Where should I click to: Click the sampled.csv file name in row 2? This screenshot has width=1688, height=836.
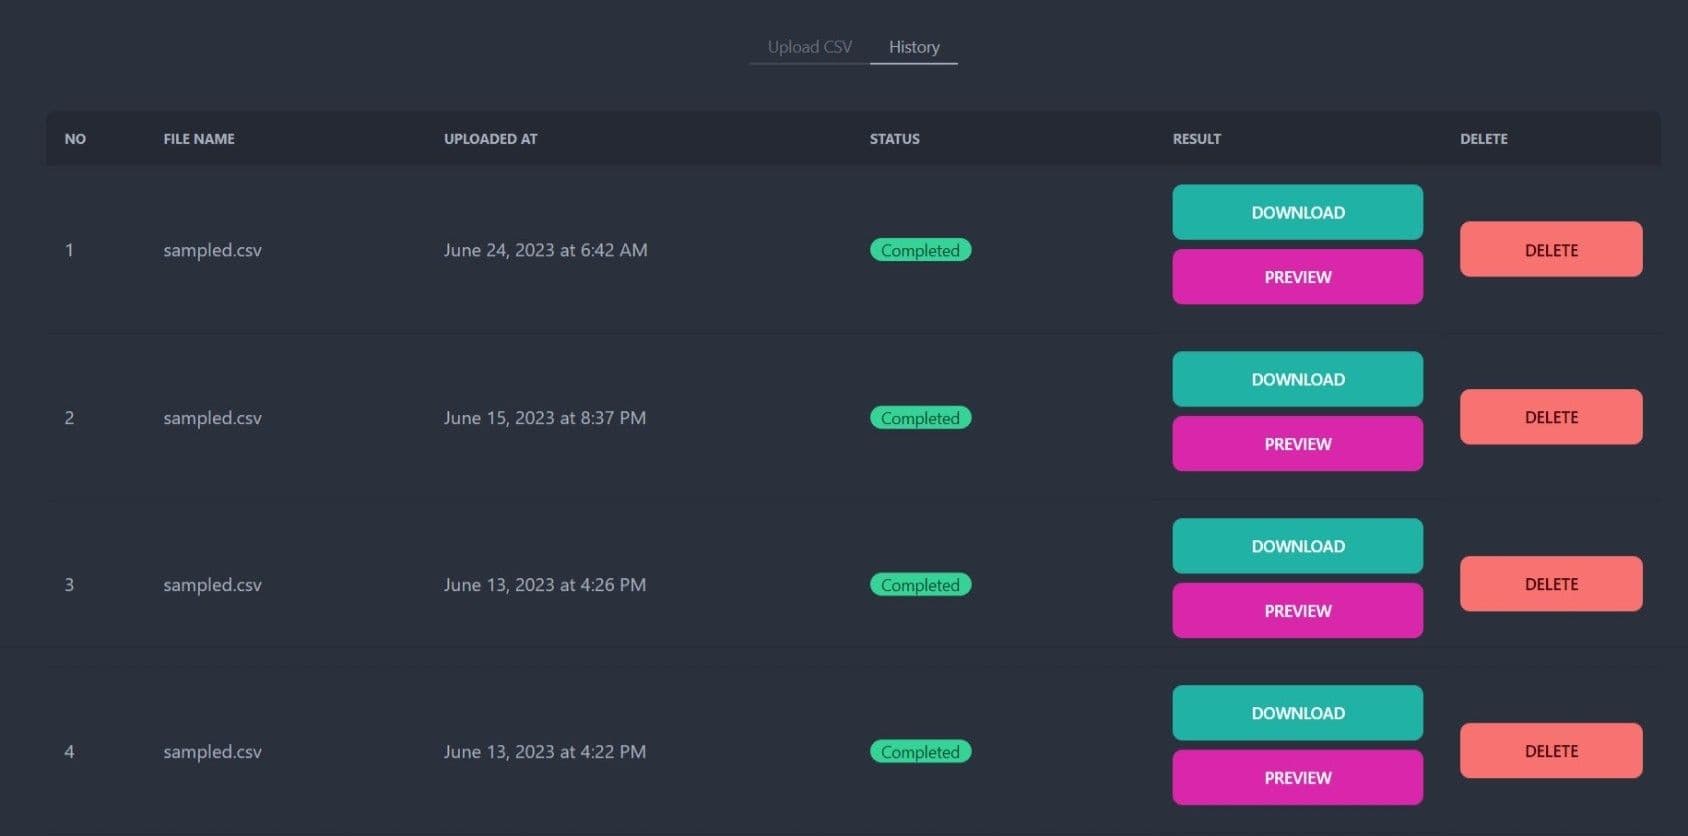click(x=212, y=418)
